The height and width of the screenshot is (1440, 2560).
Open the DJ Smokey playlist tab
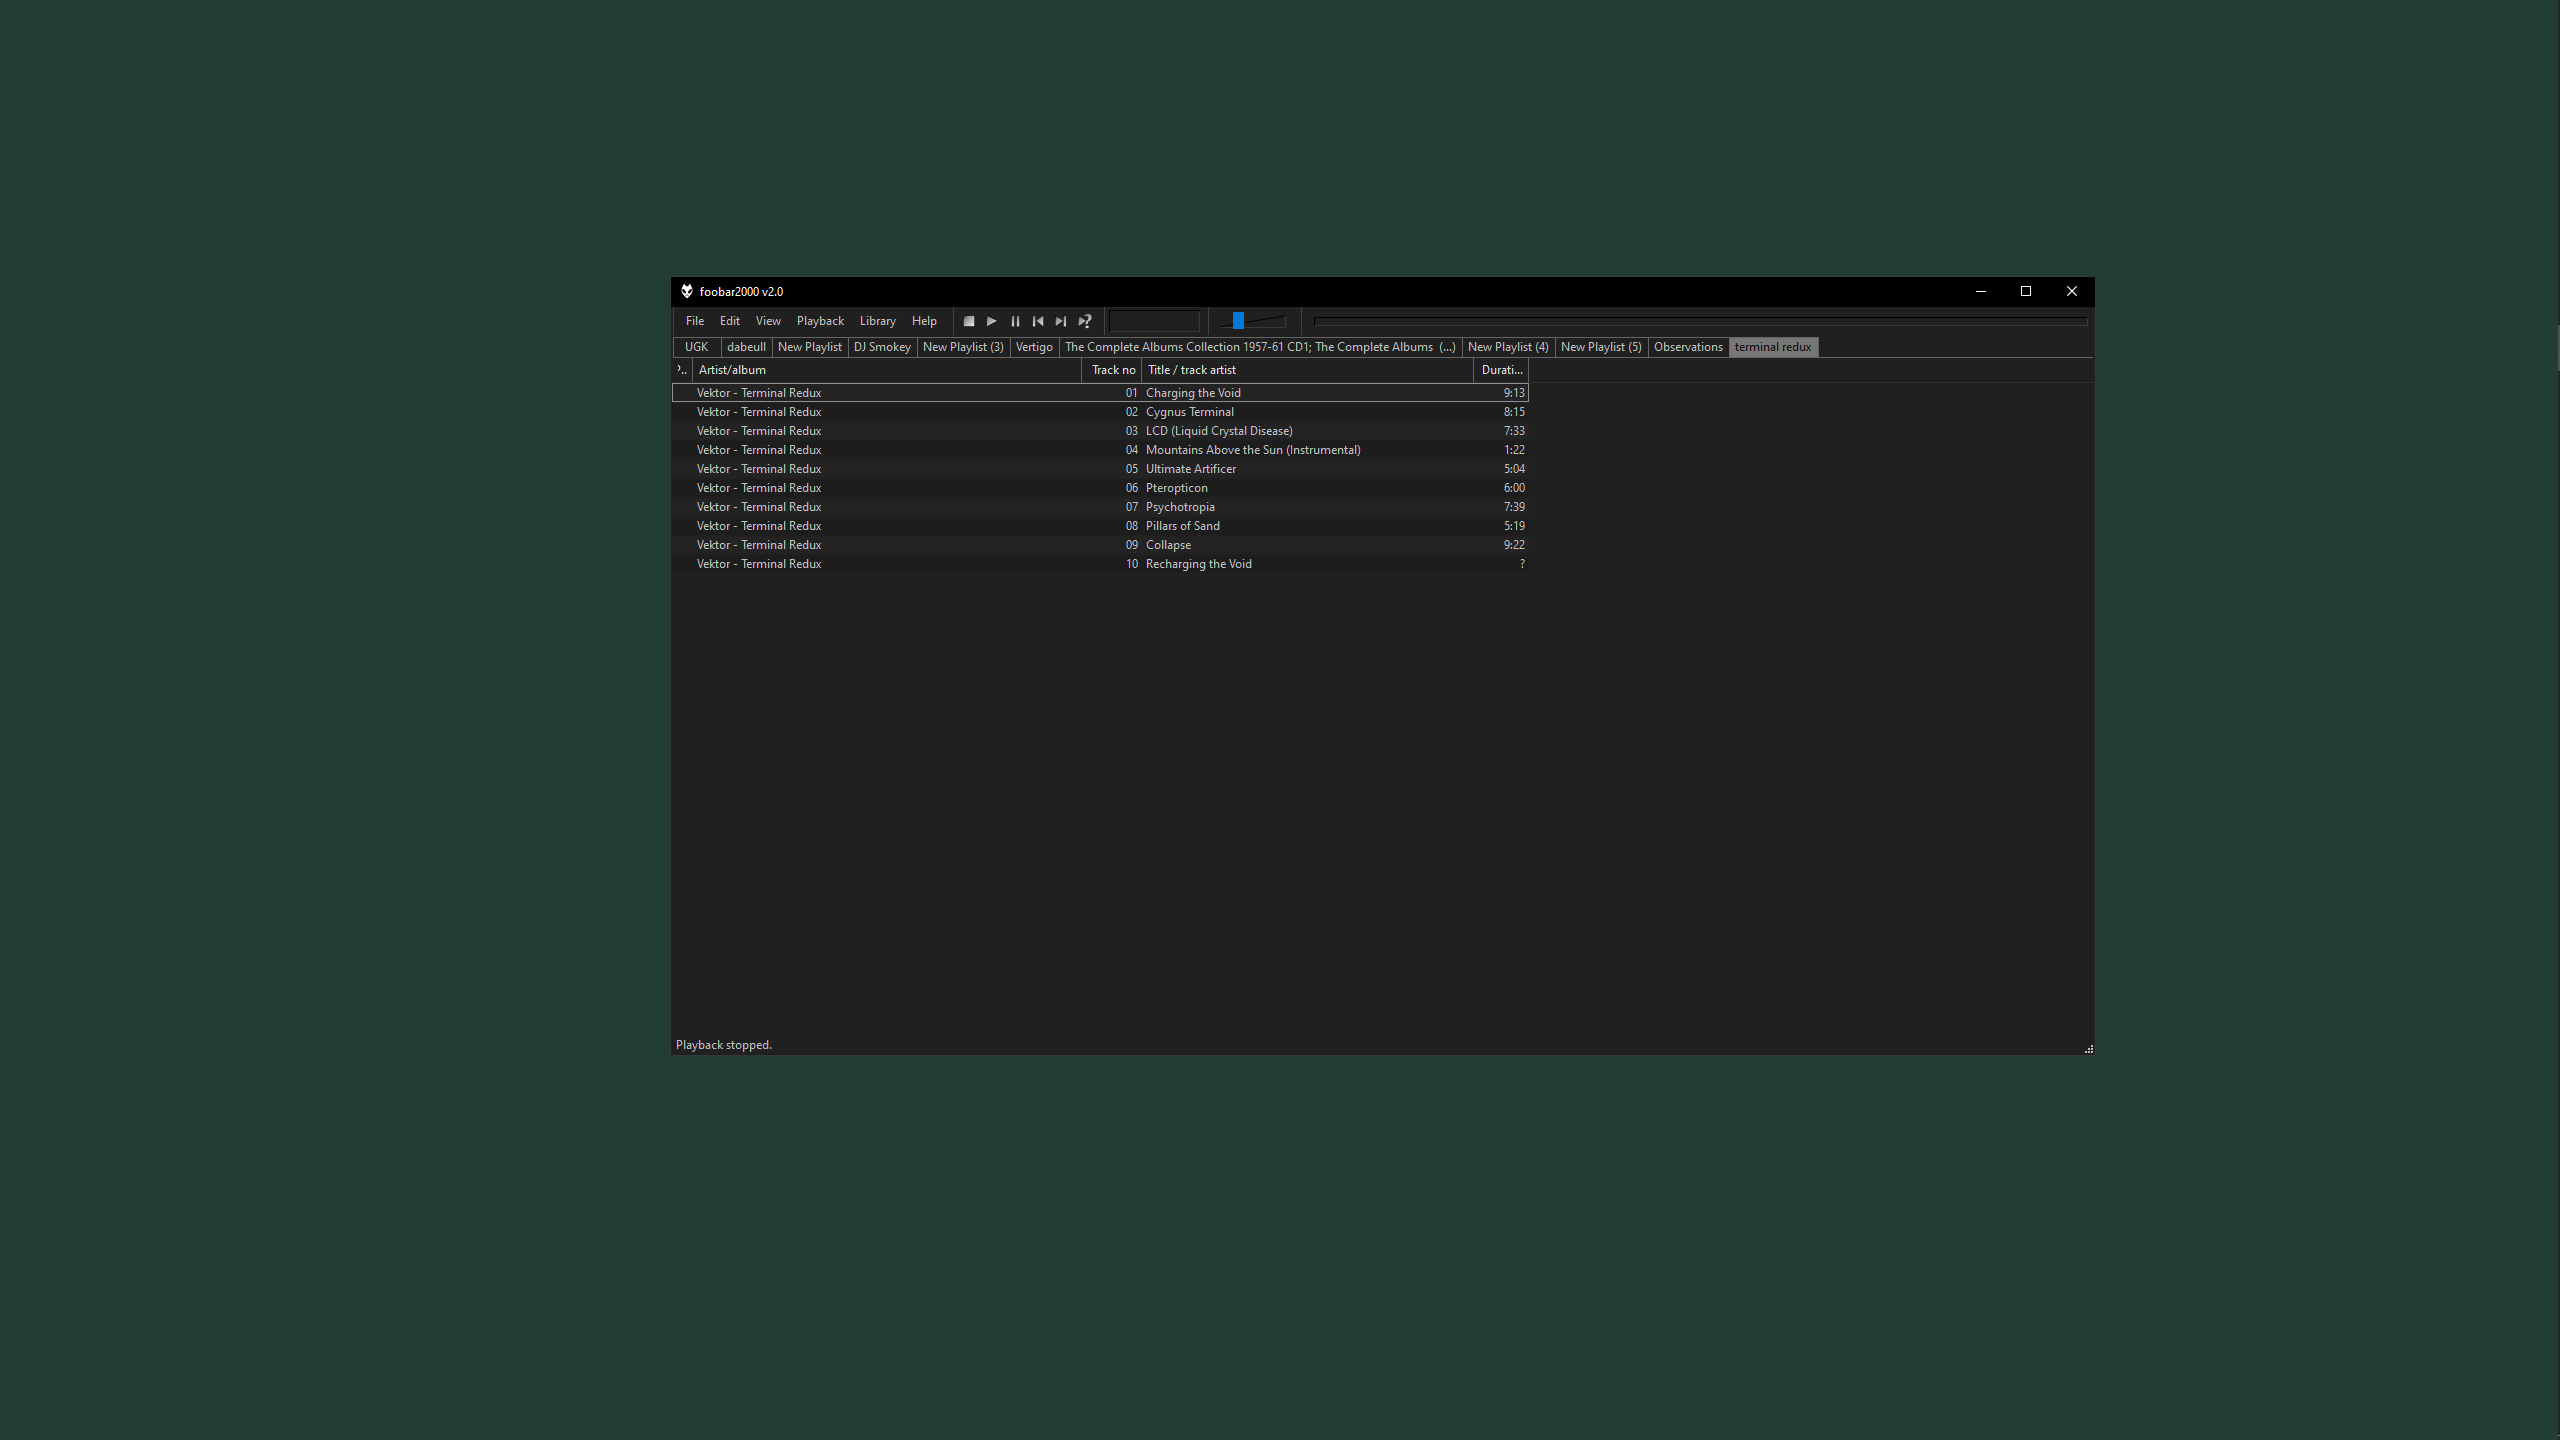click(x=882, y=347)
